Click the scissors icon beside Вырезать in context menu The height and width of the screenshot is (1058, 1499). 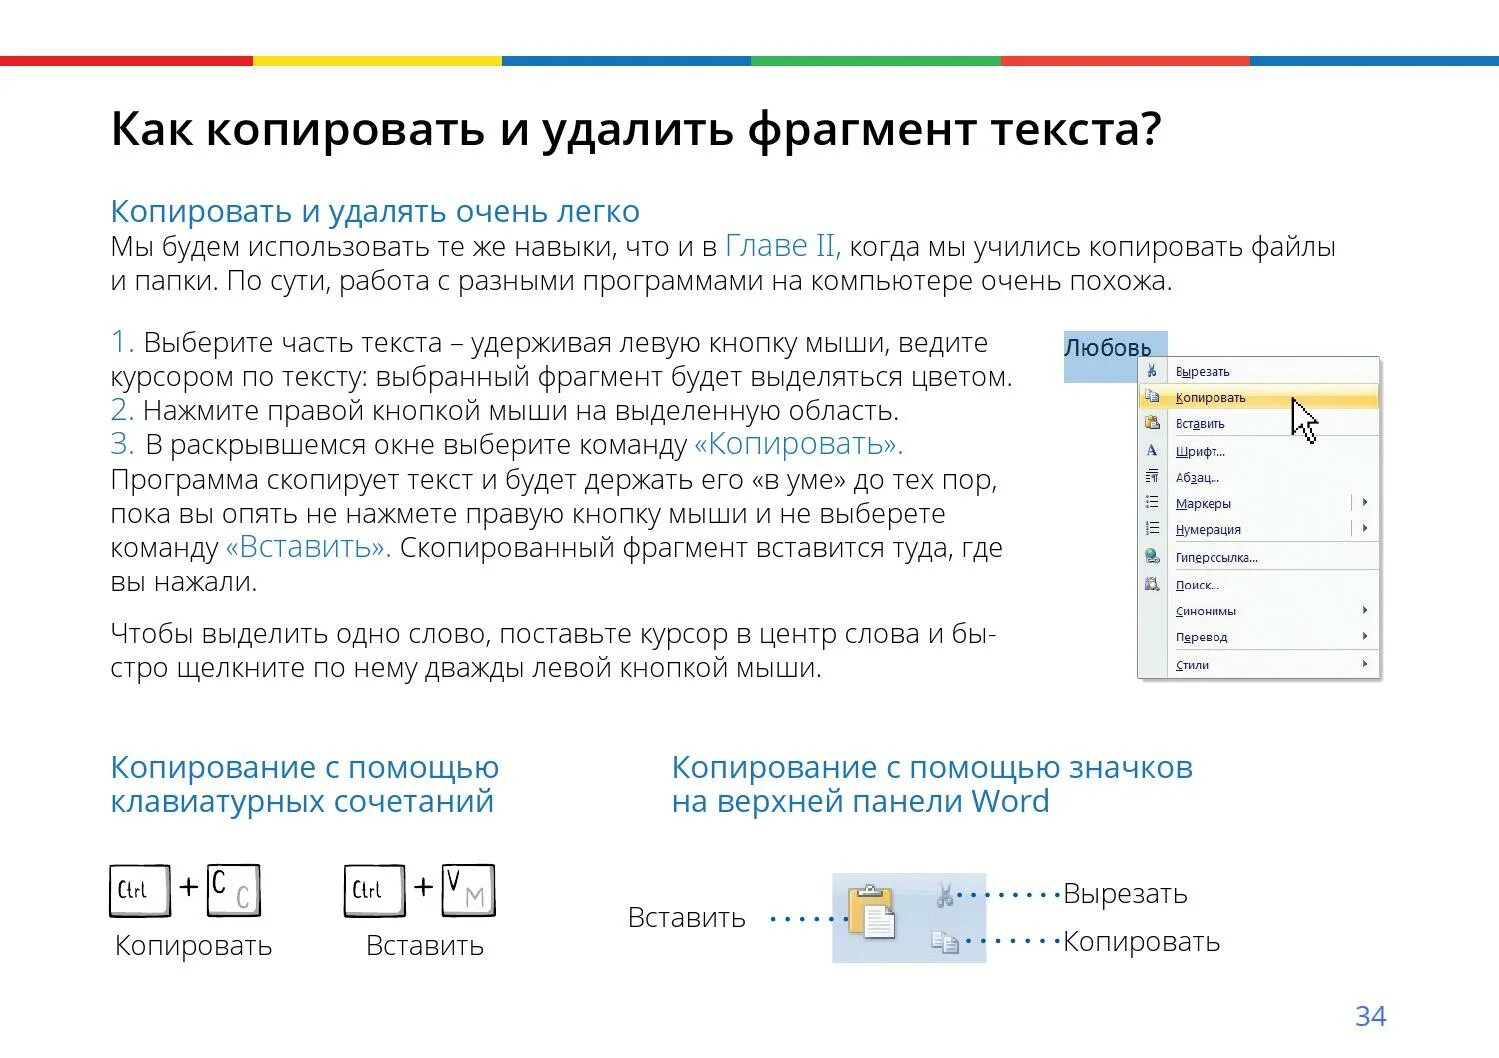tap(1152, 371)
